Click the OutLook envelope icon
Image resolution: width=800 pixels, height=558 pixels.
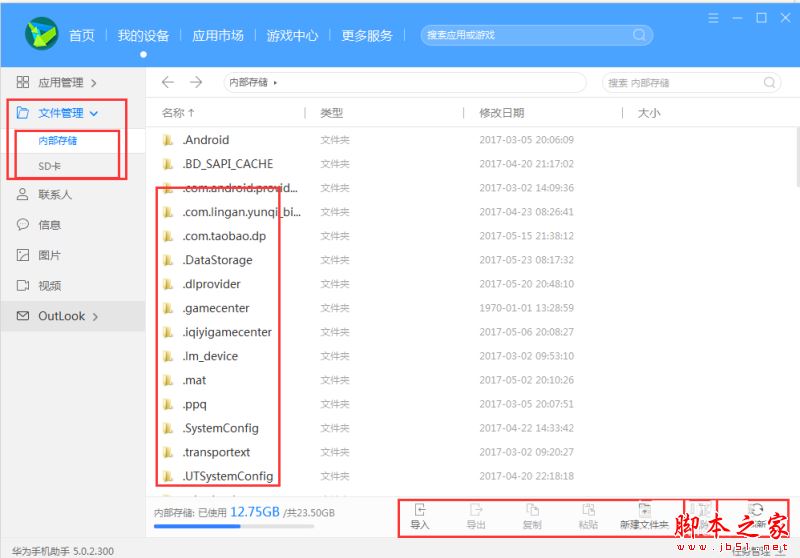click(x=22, y=316)
